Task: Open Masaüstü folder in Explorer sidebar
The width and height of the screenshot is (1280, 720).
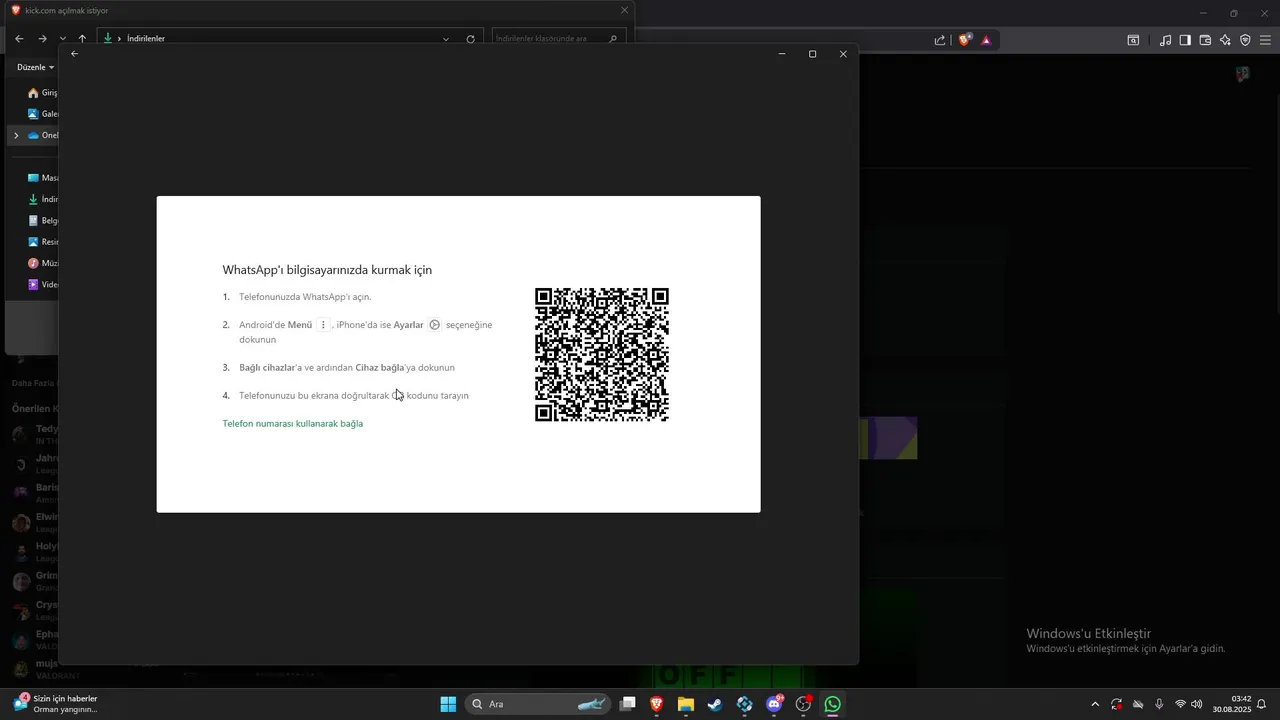Action: tap(42, 178)
